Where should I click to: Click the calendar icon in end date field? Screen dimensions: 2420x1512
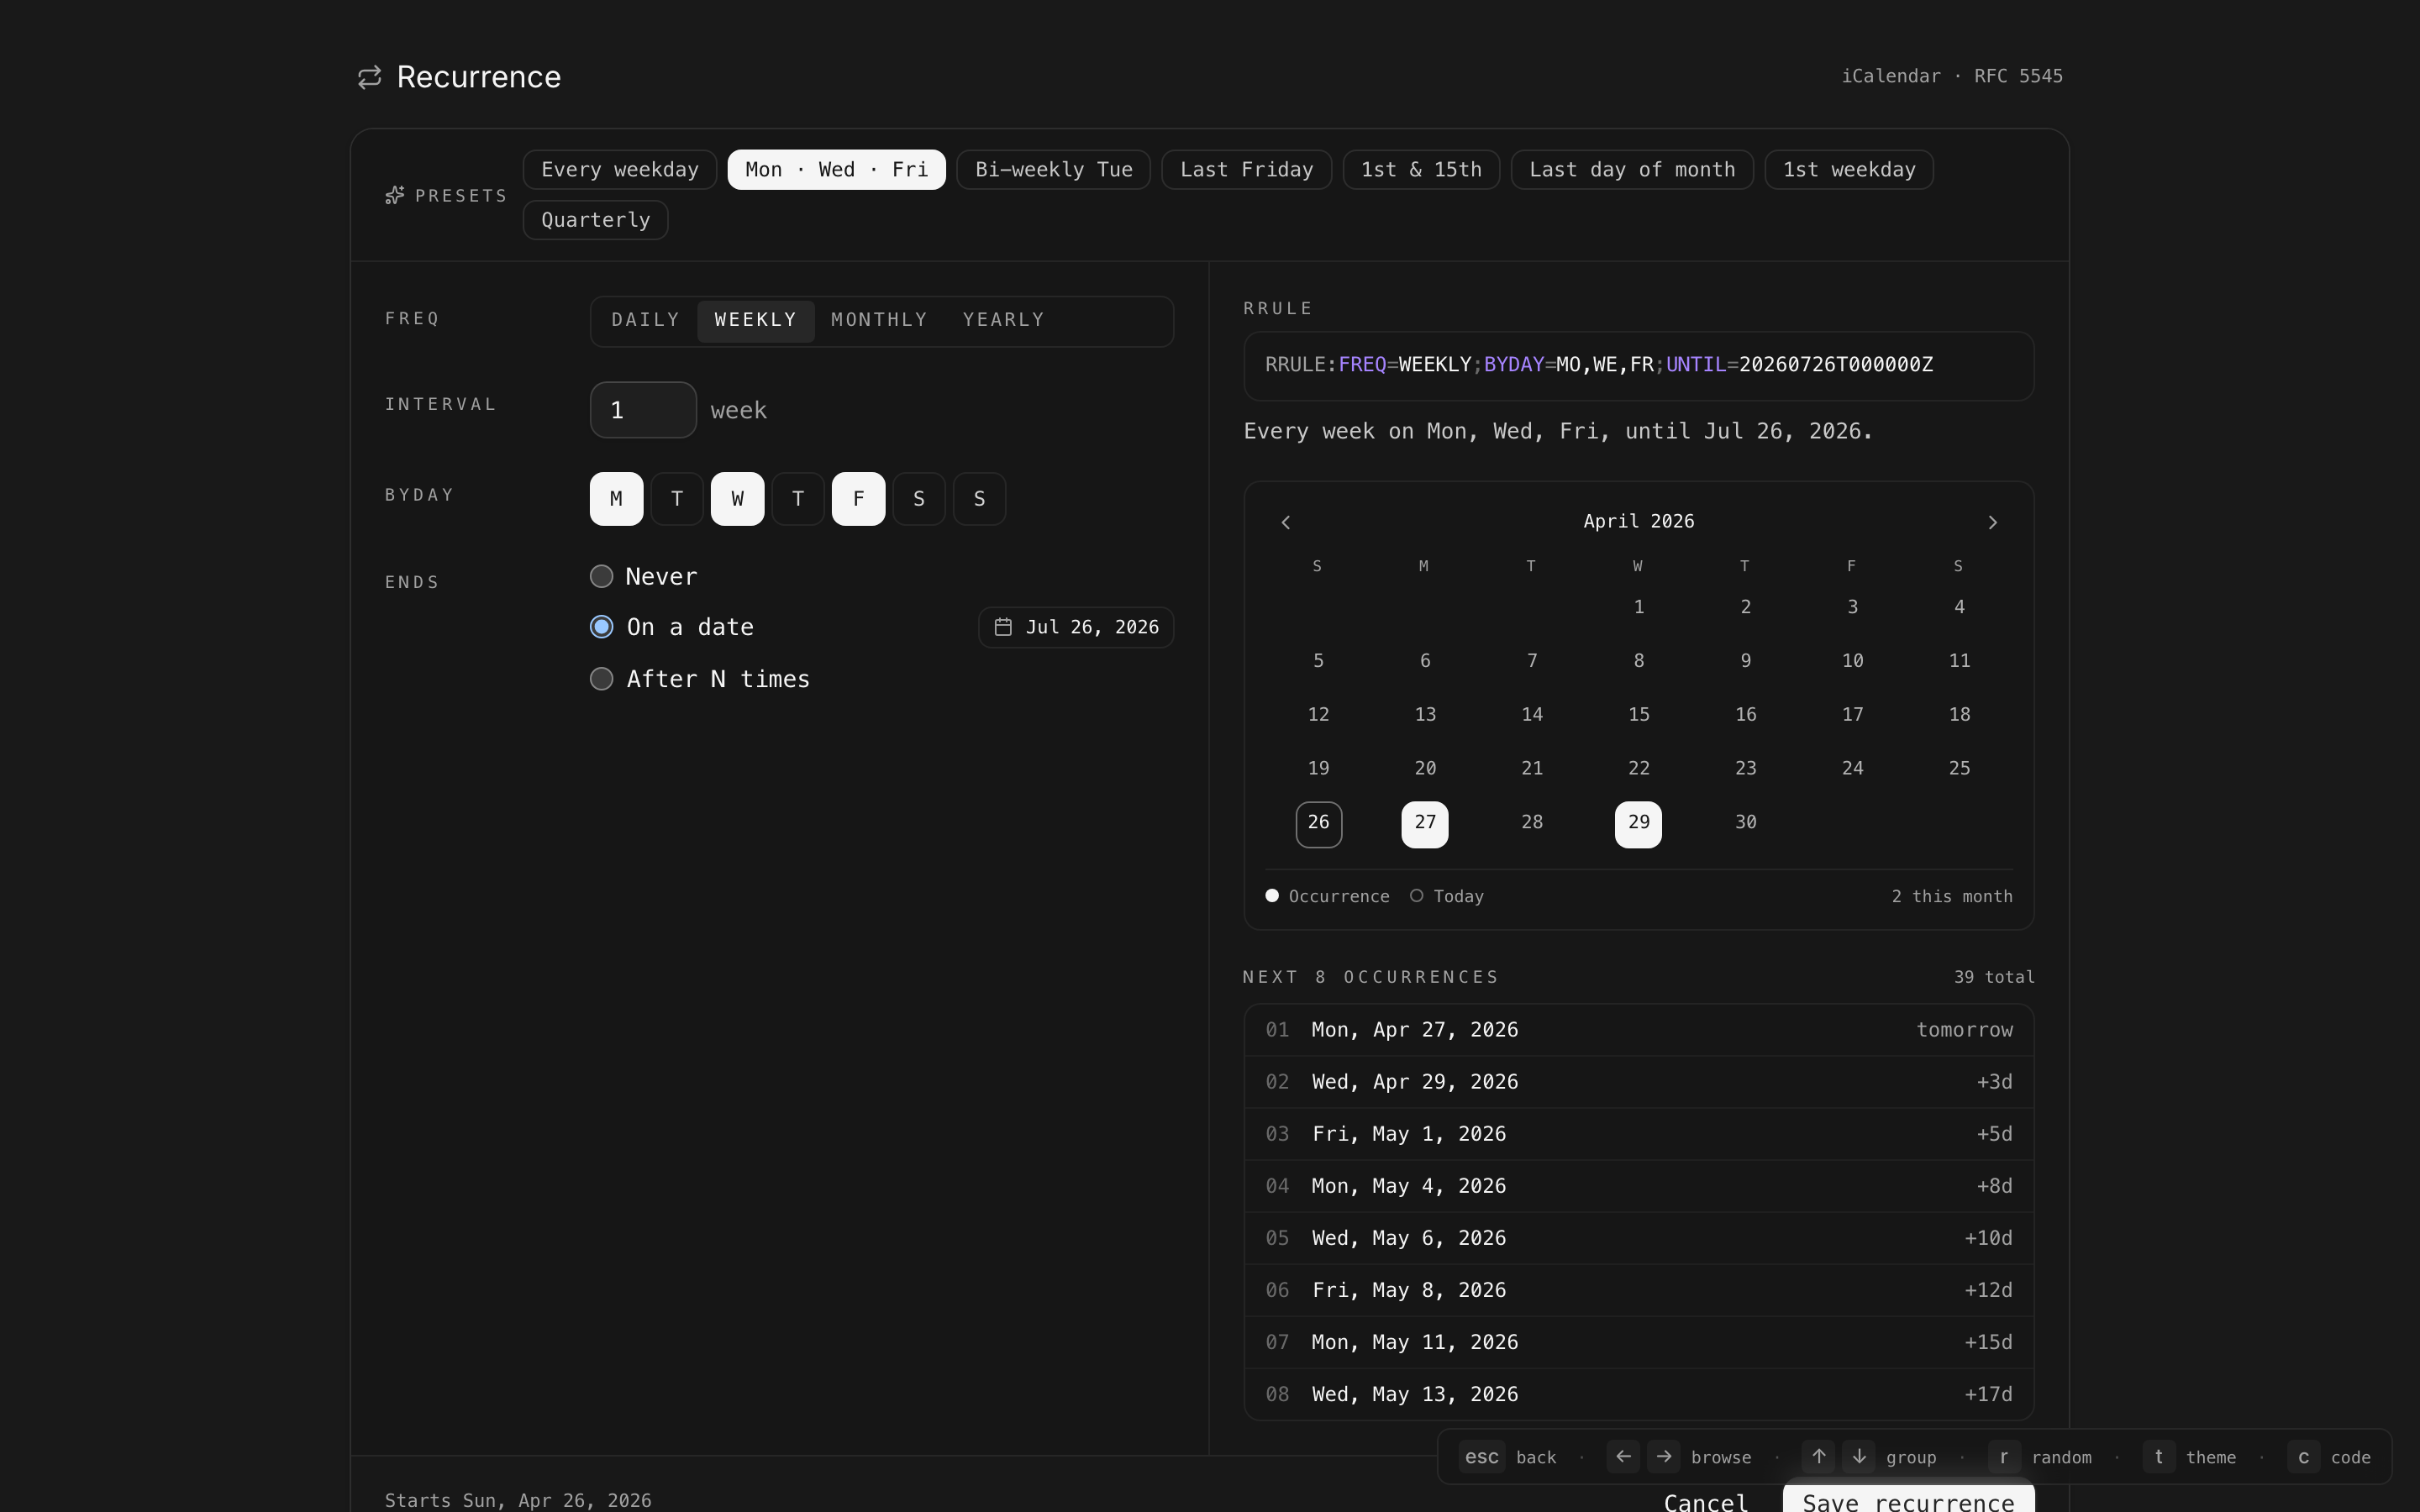(x=1003, y=627)
